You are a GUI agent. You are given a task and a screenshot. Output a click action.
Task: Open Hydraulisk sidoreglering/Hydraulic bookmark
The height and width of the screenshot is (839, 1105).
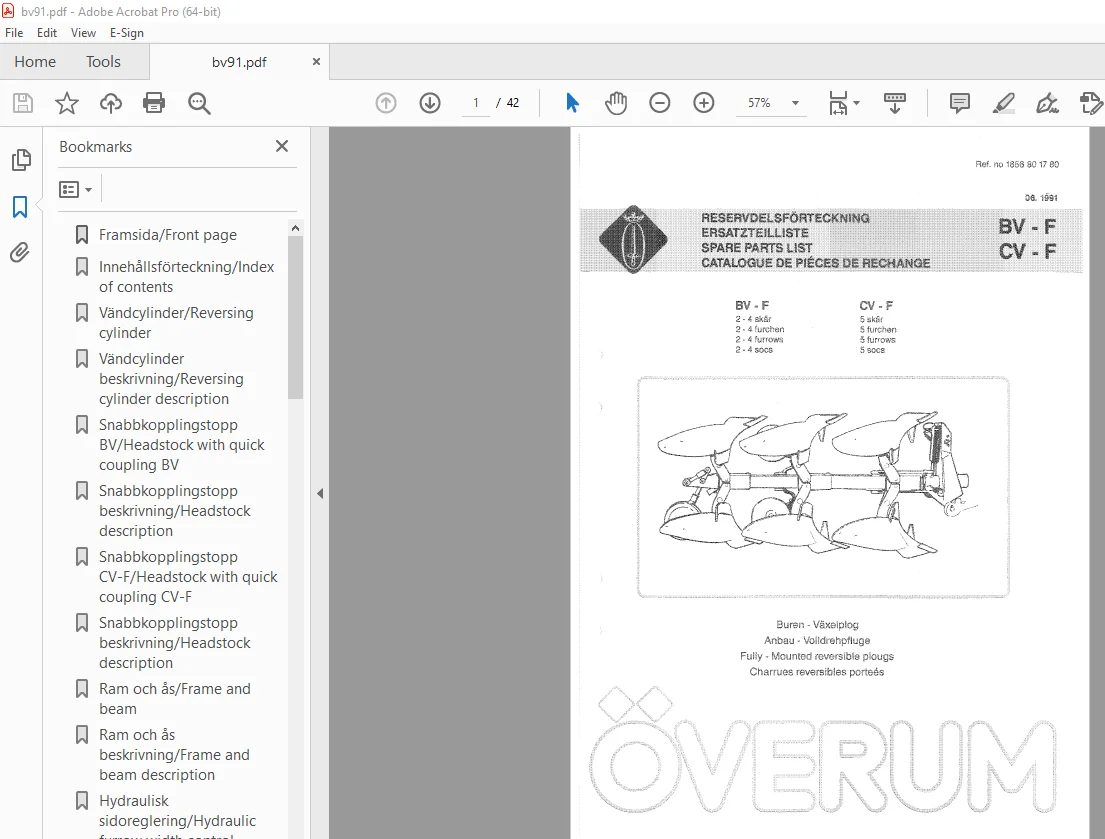pos(178,814)
